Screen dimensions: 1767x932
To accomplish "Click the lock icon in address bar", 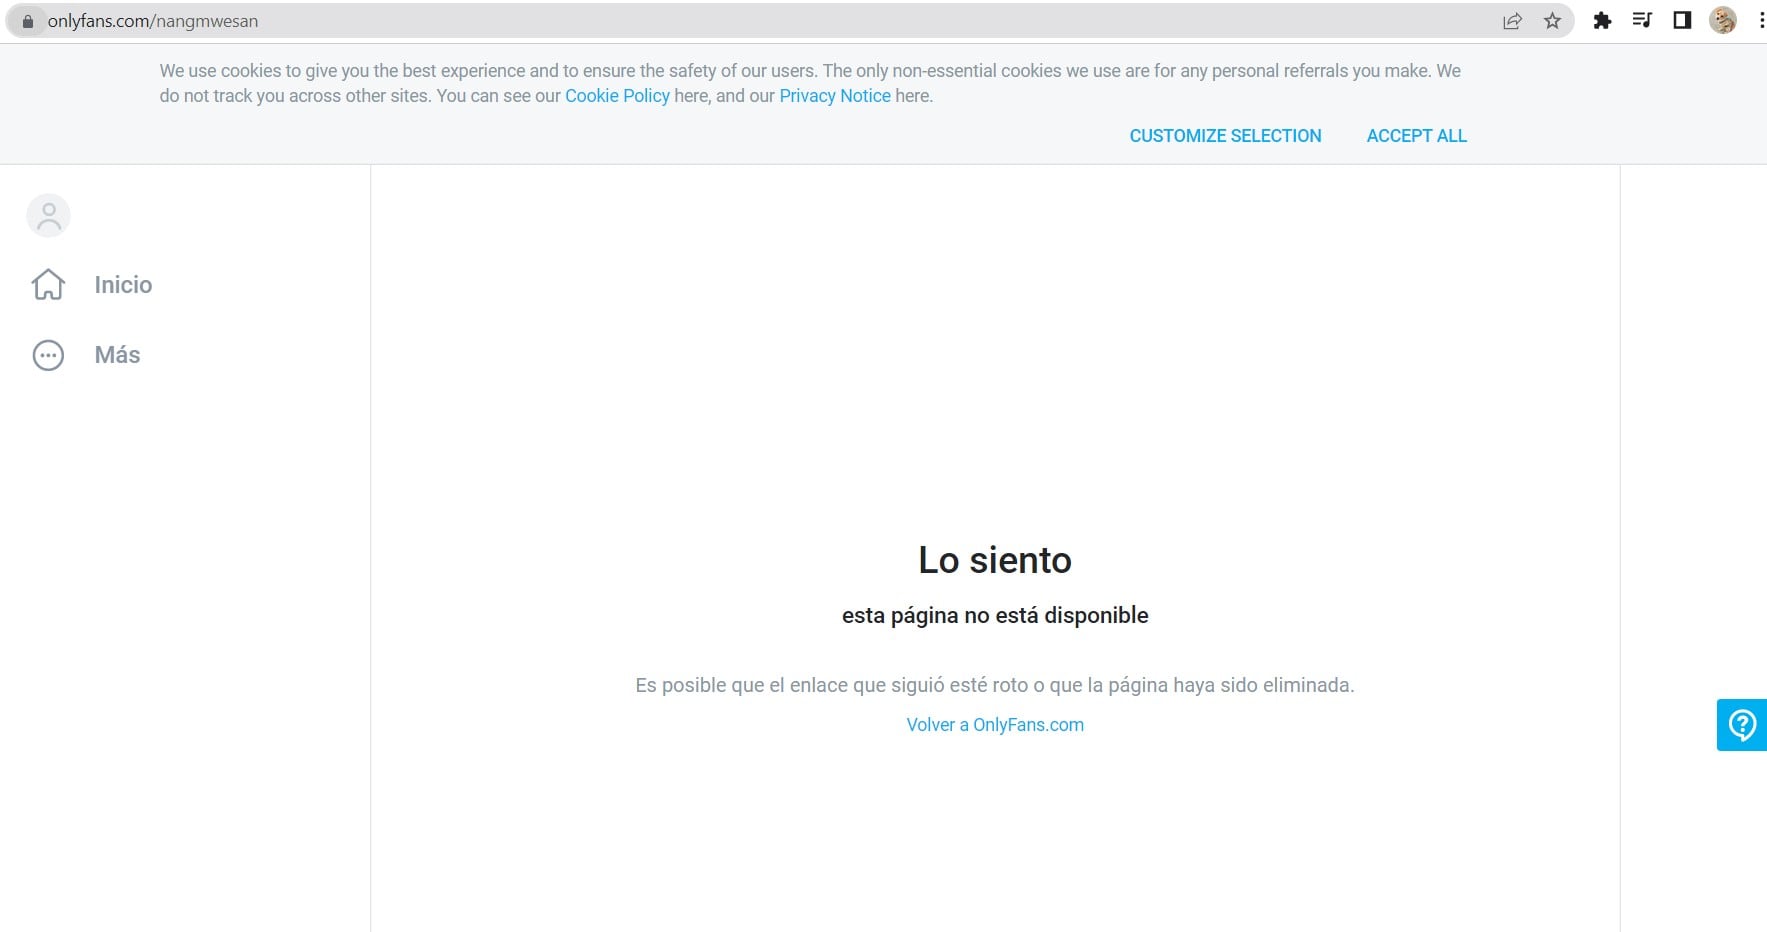I will pos(28,21).
